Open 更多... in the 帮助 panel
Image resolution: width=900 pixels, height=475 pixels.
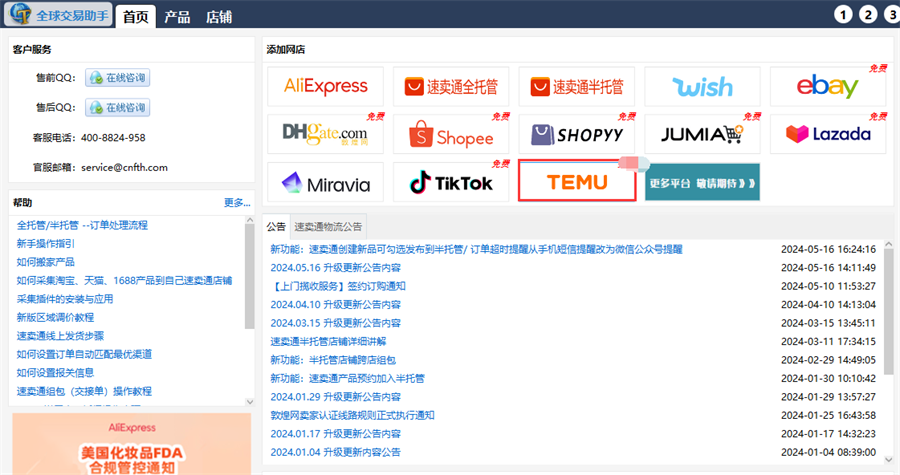point(237,203)
